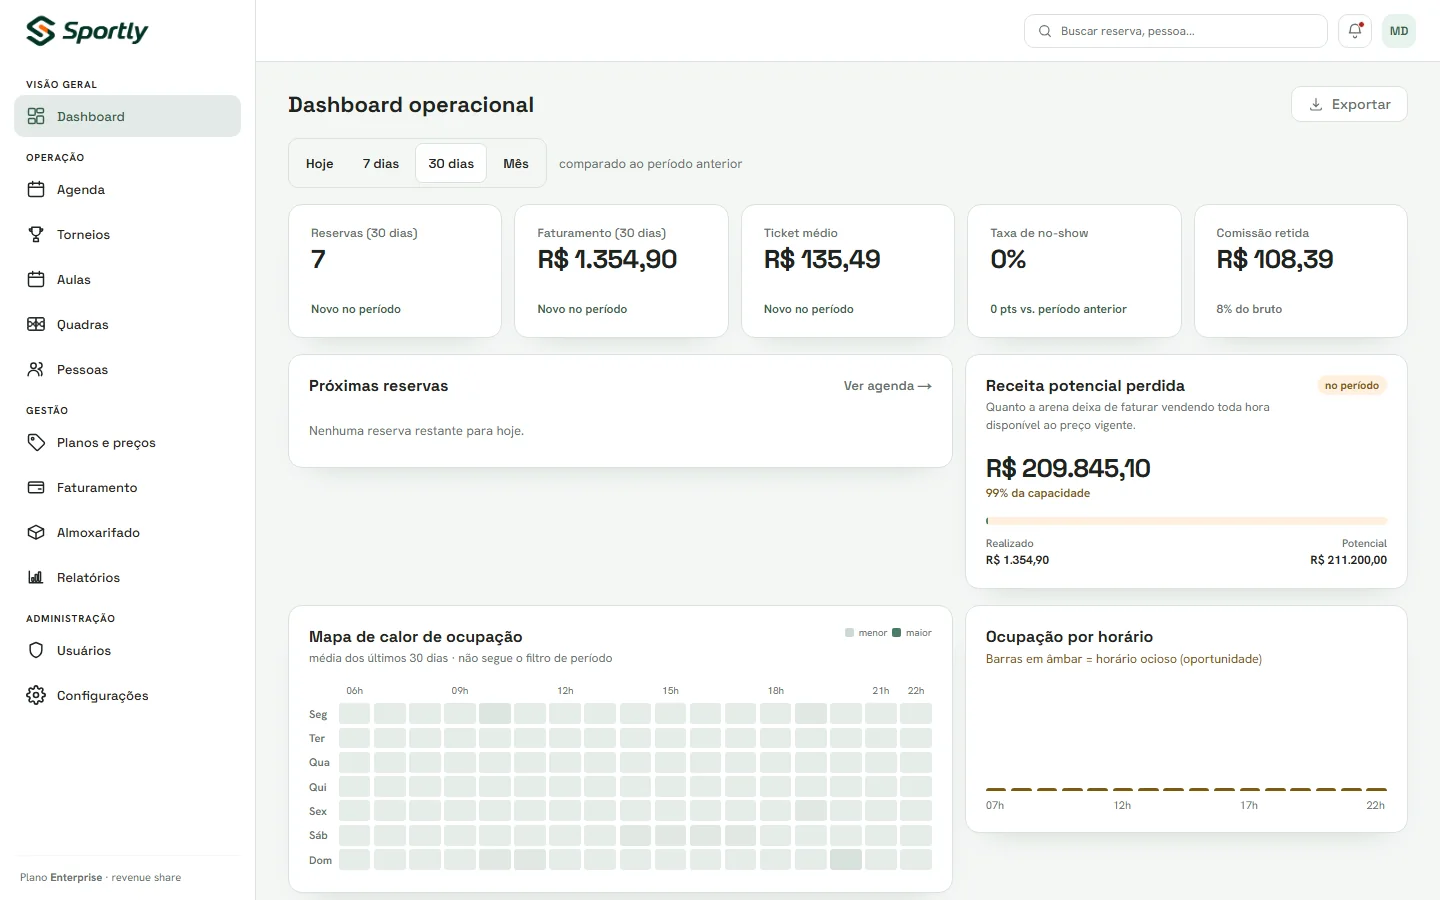Click the Planos e preços tag icon
Screen dimensions: 1440x900
click(x=36, y=442)
